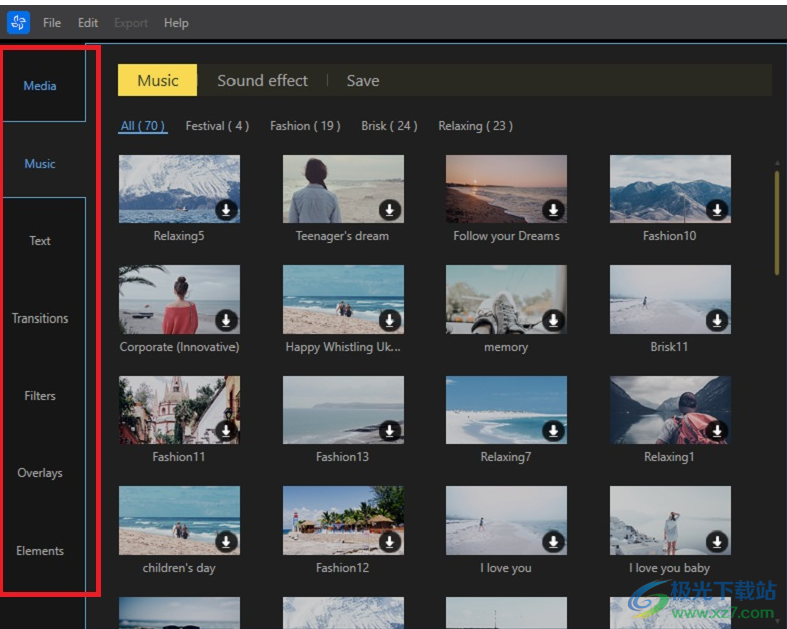
Task: Open the Edit menu
Action: (88, 23)
